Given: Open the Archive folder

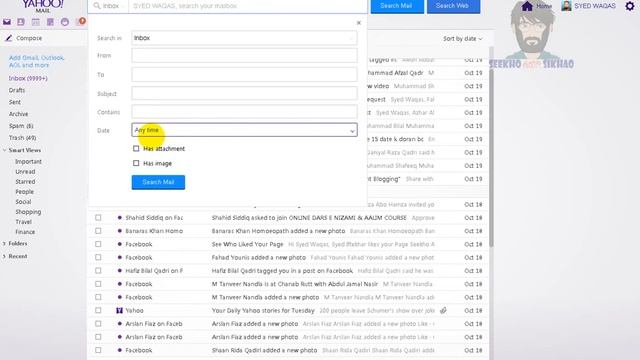Looking at the screenshot, I should (18, 114).
